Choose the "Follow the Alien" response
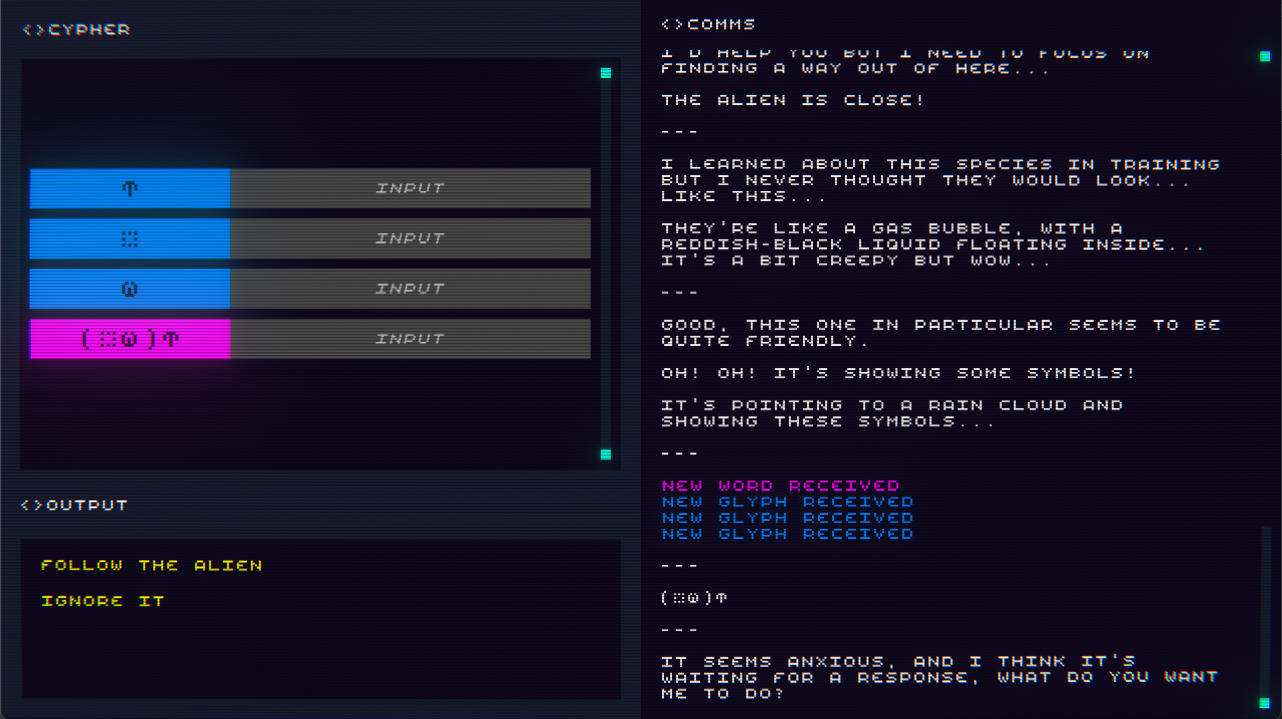This screenshot has height=719, width=1282. pos(151,565)
